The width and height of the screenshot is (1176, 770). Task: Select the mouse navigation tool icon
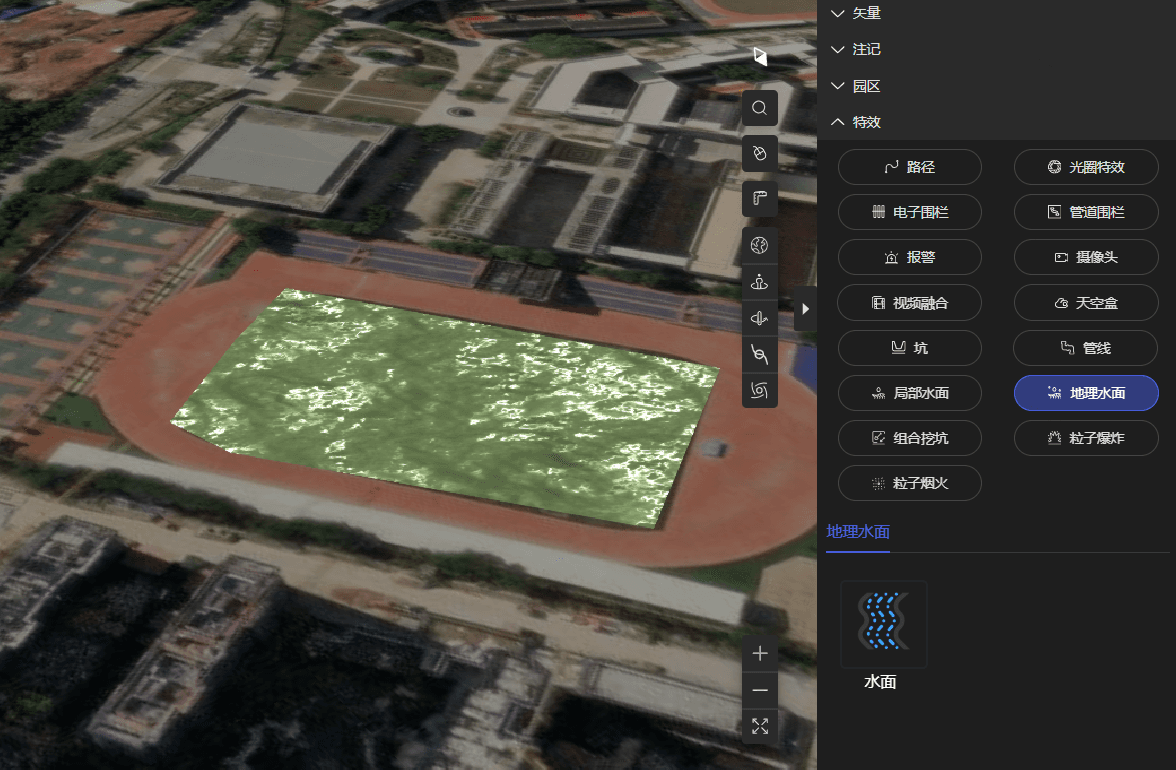click(760, 153)
